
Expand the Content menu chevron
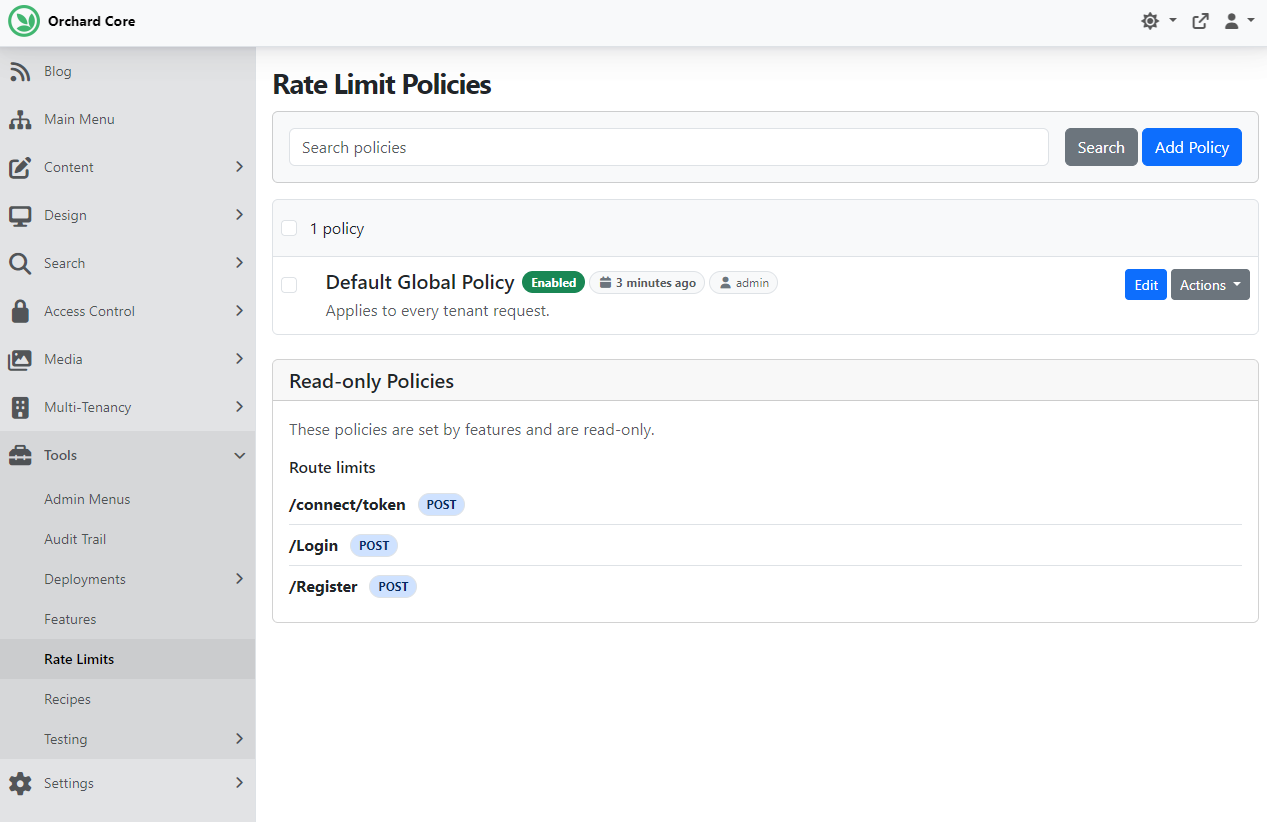point(239,167)
